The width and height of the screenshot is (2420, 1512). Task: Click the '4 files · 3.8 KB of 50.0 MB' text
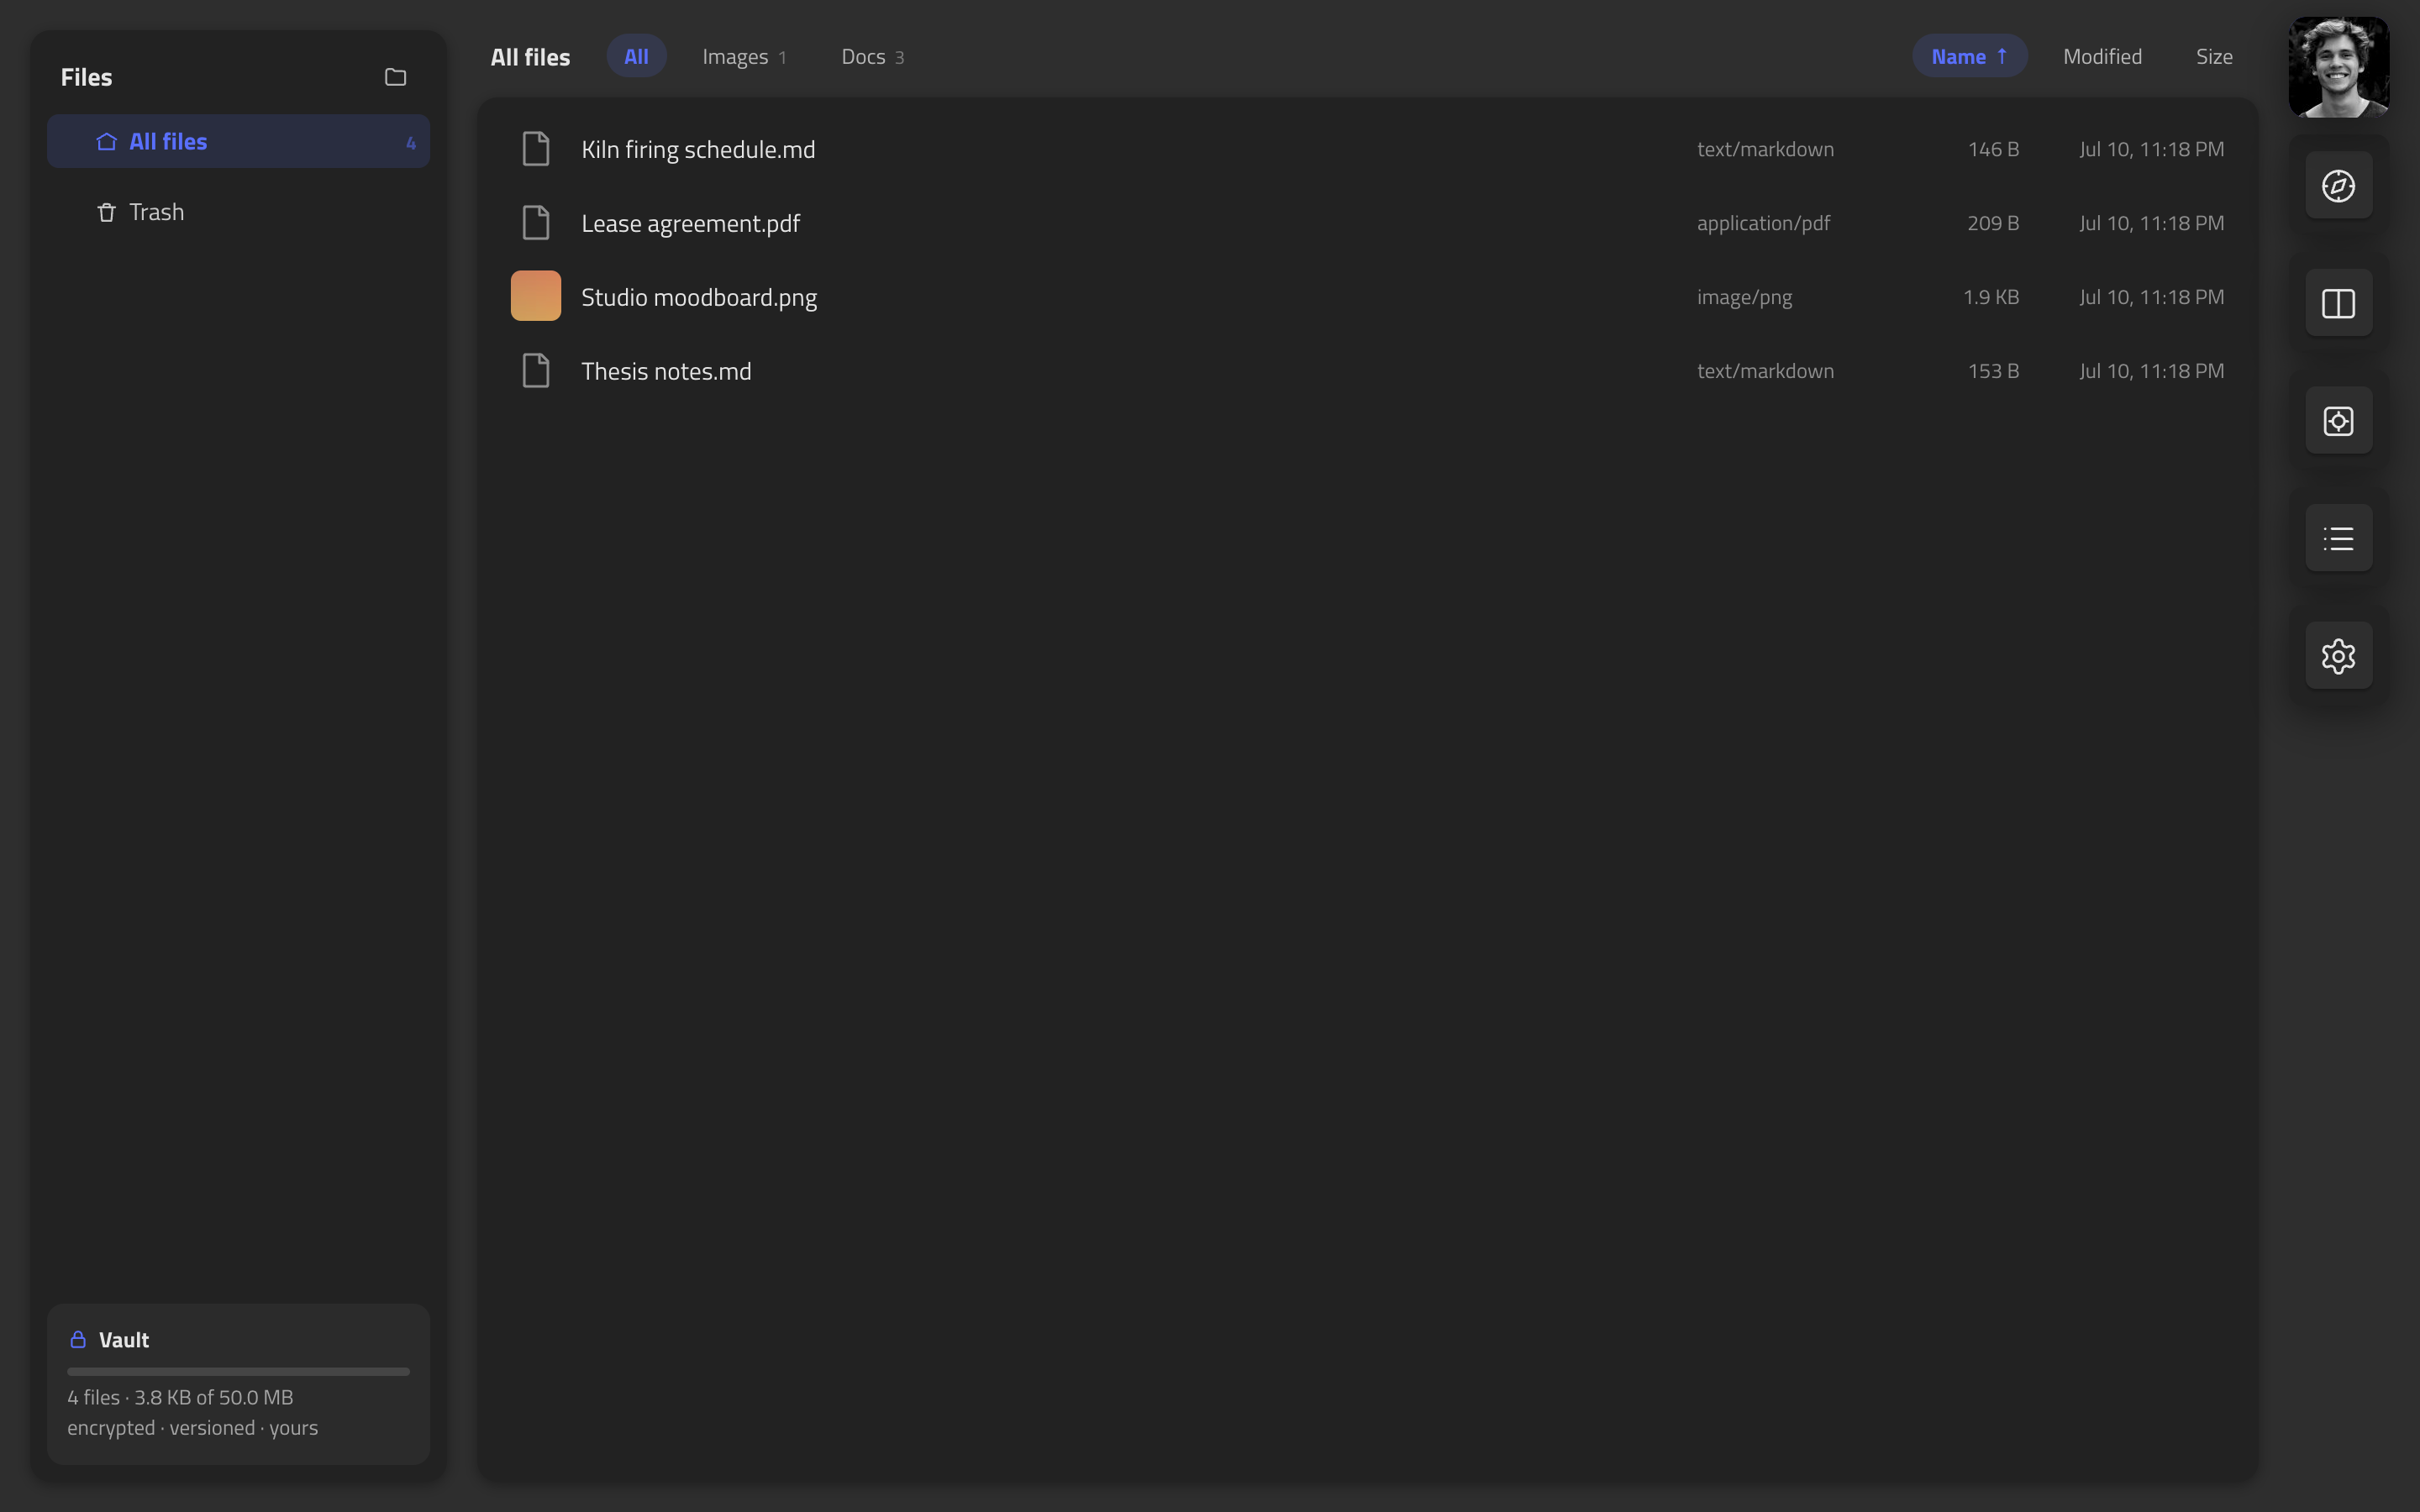click(180, 1397)
